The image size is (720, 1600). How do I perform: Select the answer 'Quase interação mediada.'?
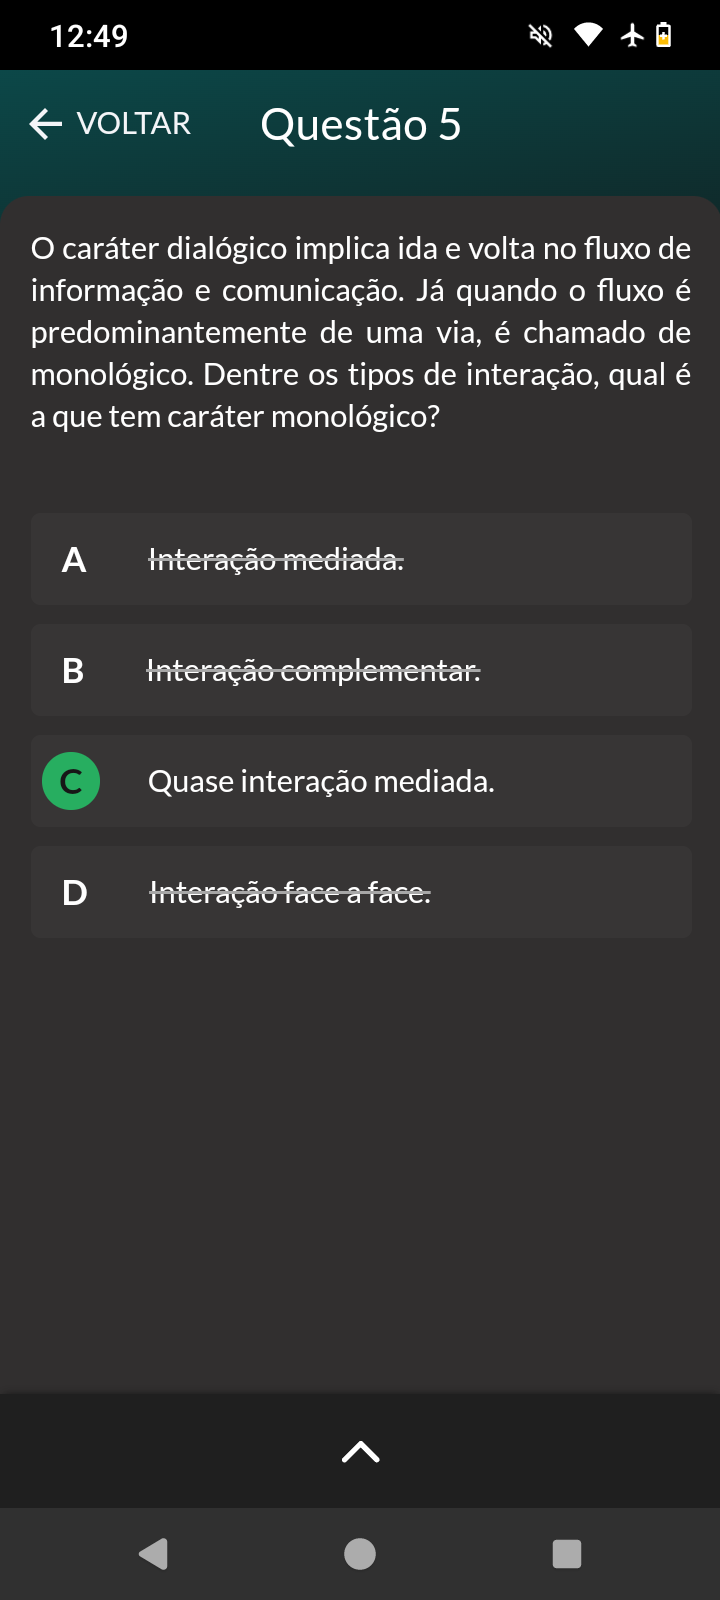point(321,781)
